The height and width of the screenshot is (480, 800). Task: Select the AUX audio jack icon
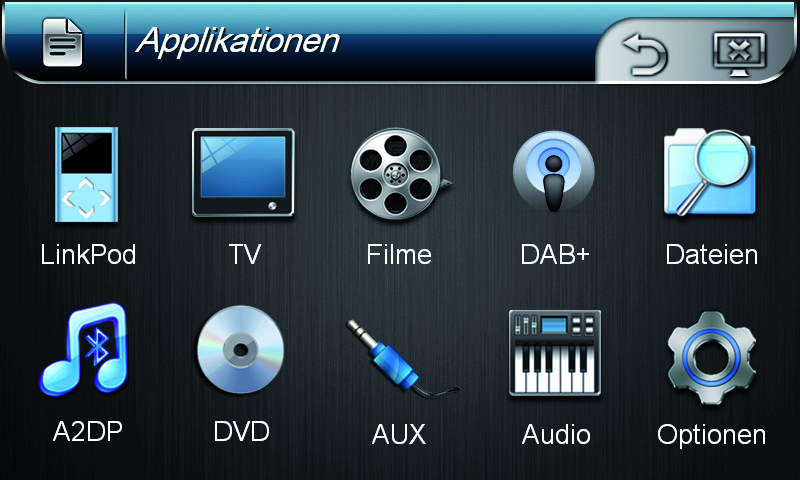(x=403, y=359)
